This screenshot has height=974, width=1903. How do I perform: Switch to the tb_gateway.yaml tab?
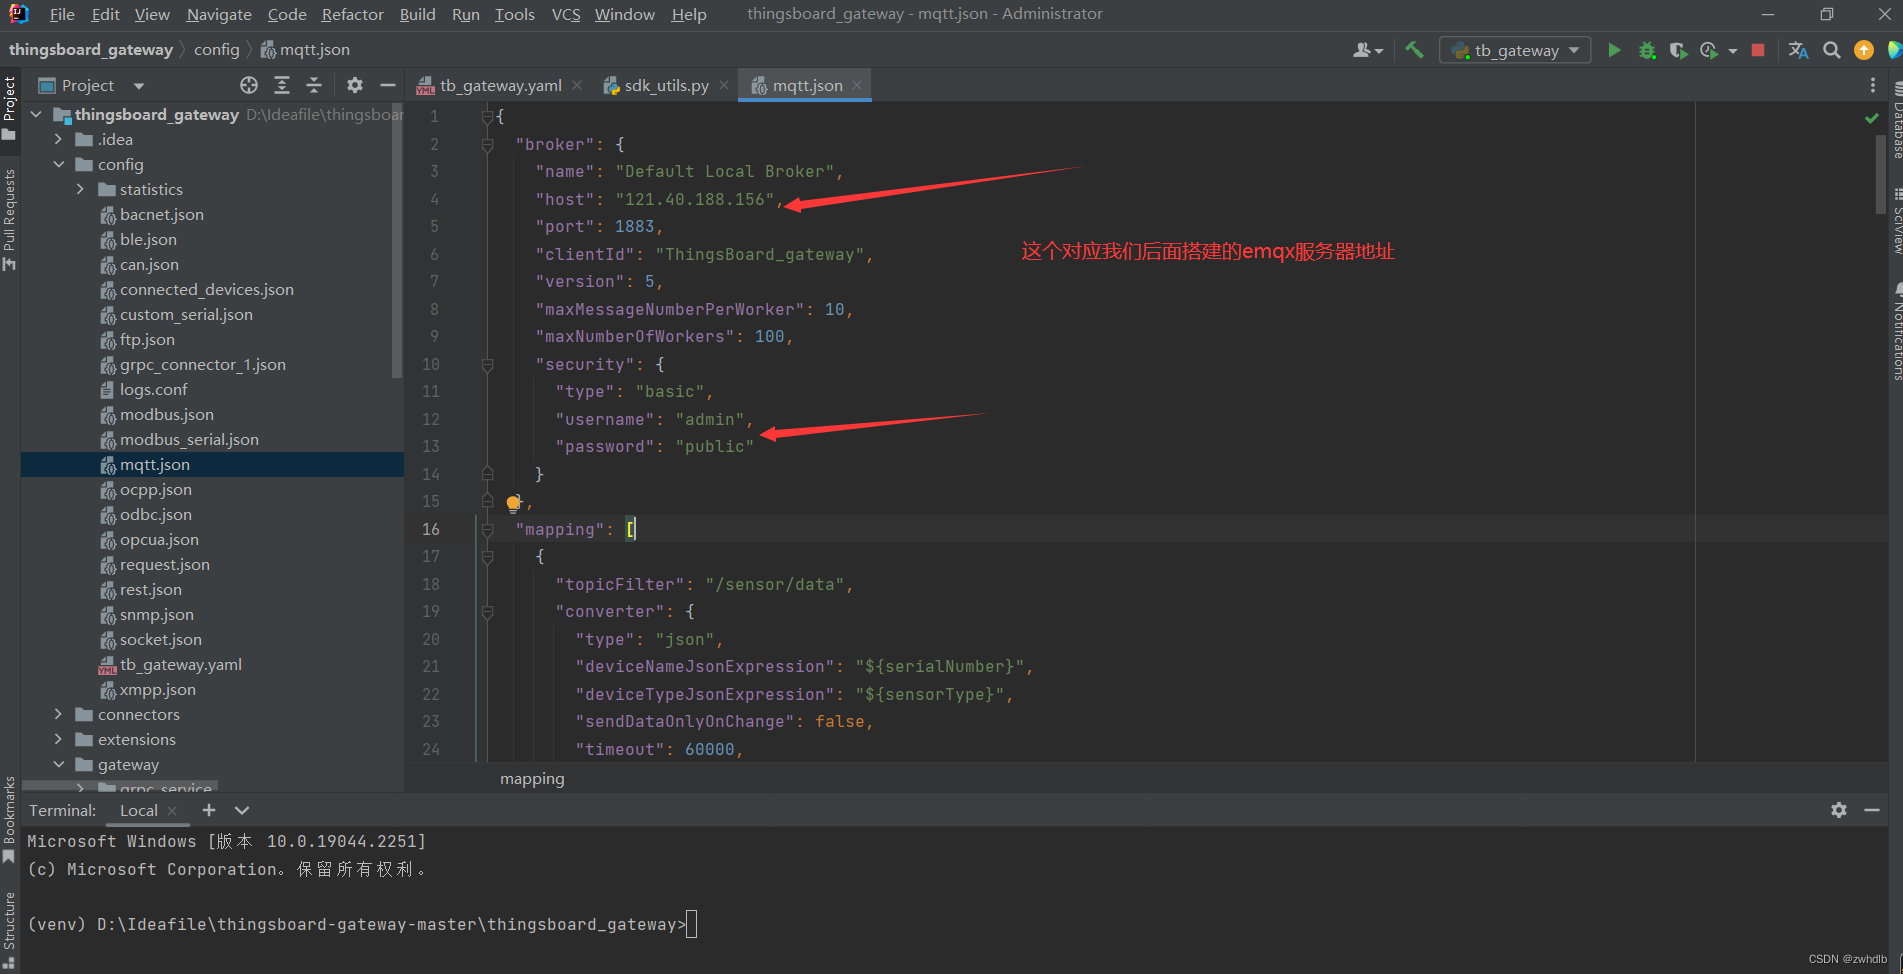coord(500,86)
